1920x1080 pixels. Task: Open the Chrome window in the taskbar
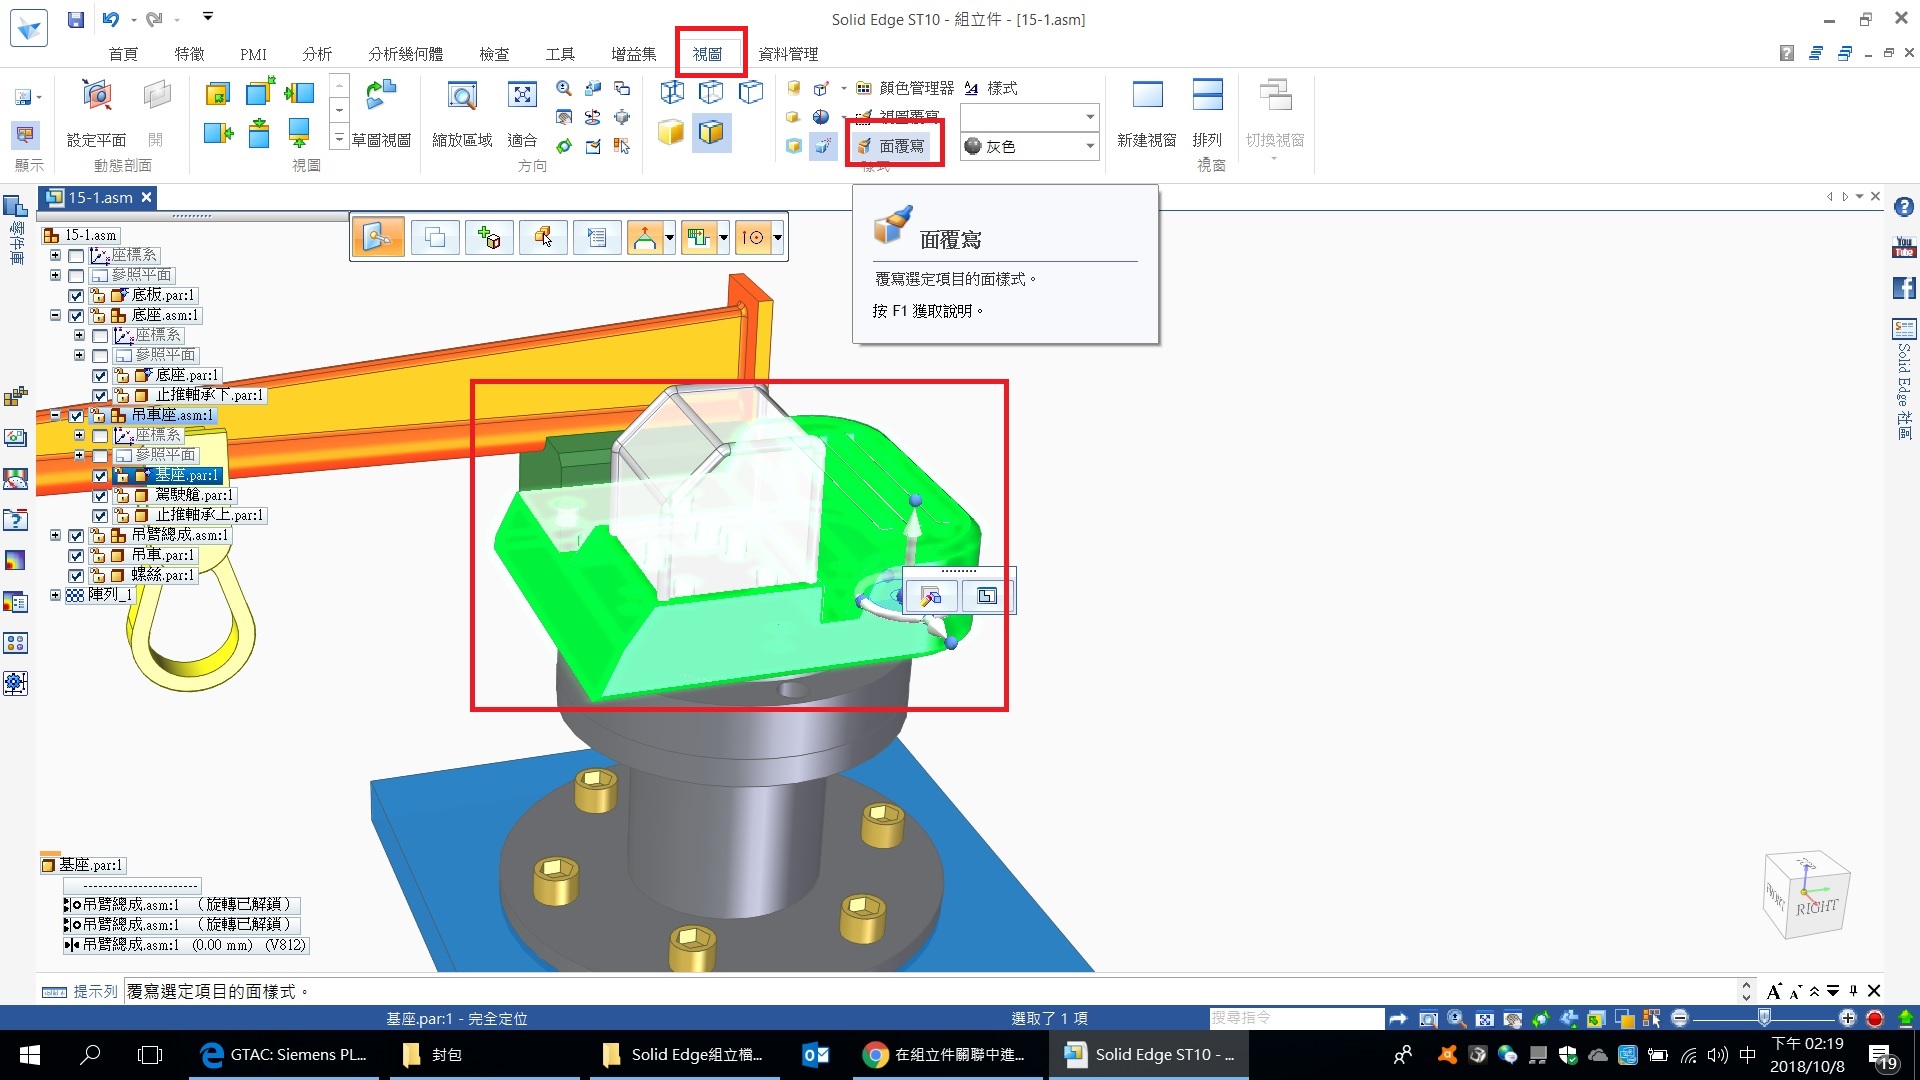pyautogui.click(x=948, y=1055)
